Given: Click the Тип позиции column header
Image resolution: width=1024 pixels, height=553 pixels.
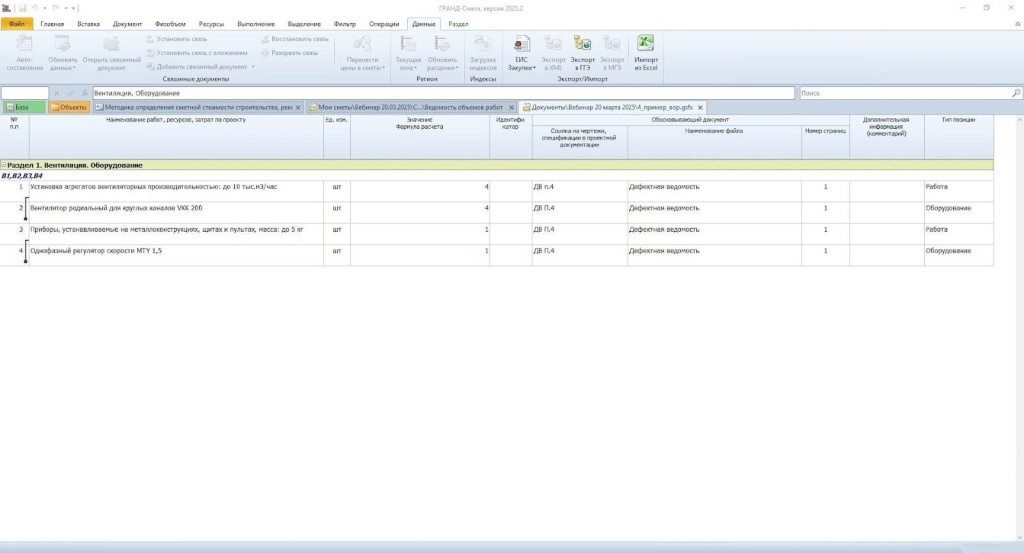Looking at the screenshot, I should tap(959, 136).
